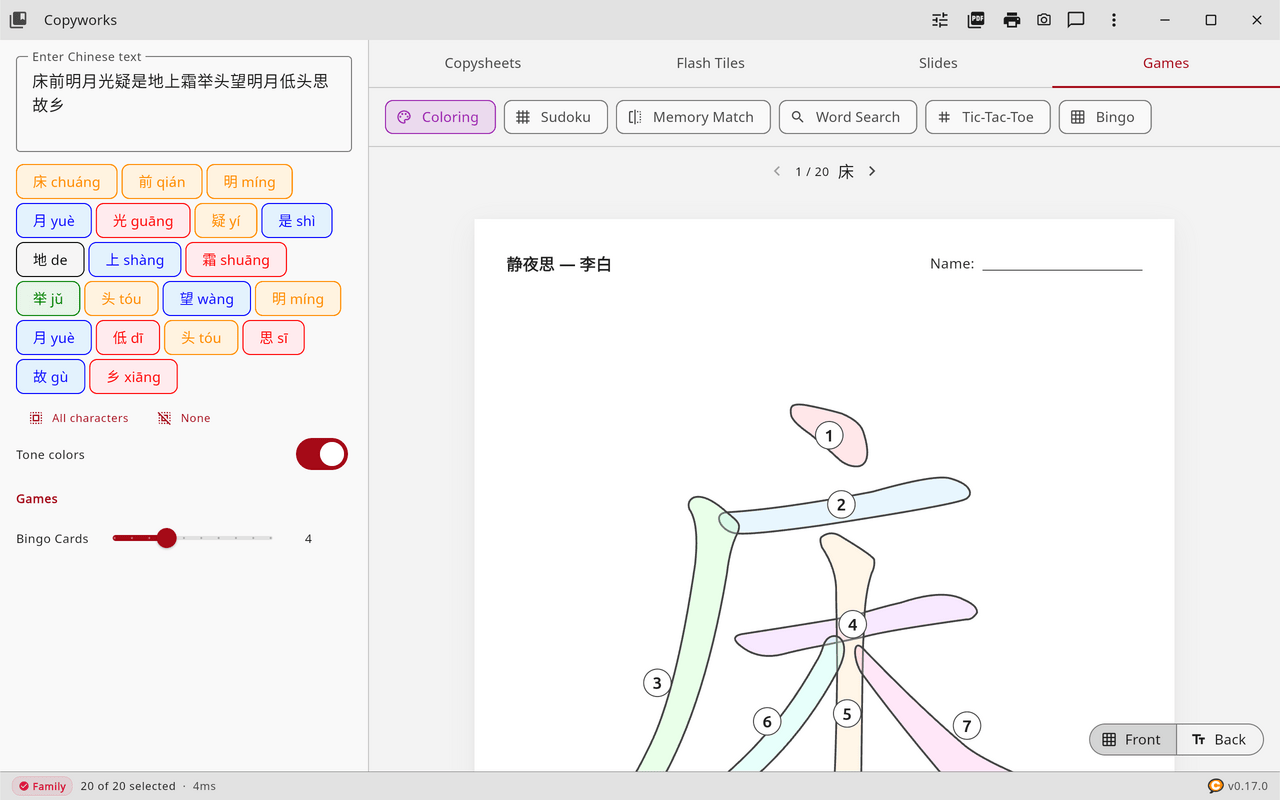
Task: Open the Flash Tiles tab
Action: tap(710, 63)
